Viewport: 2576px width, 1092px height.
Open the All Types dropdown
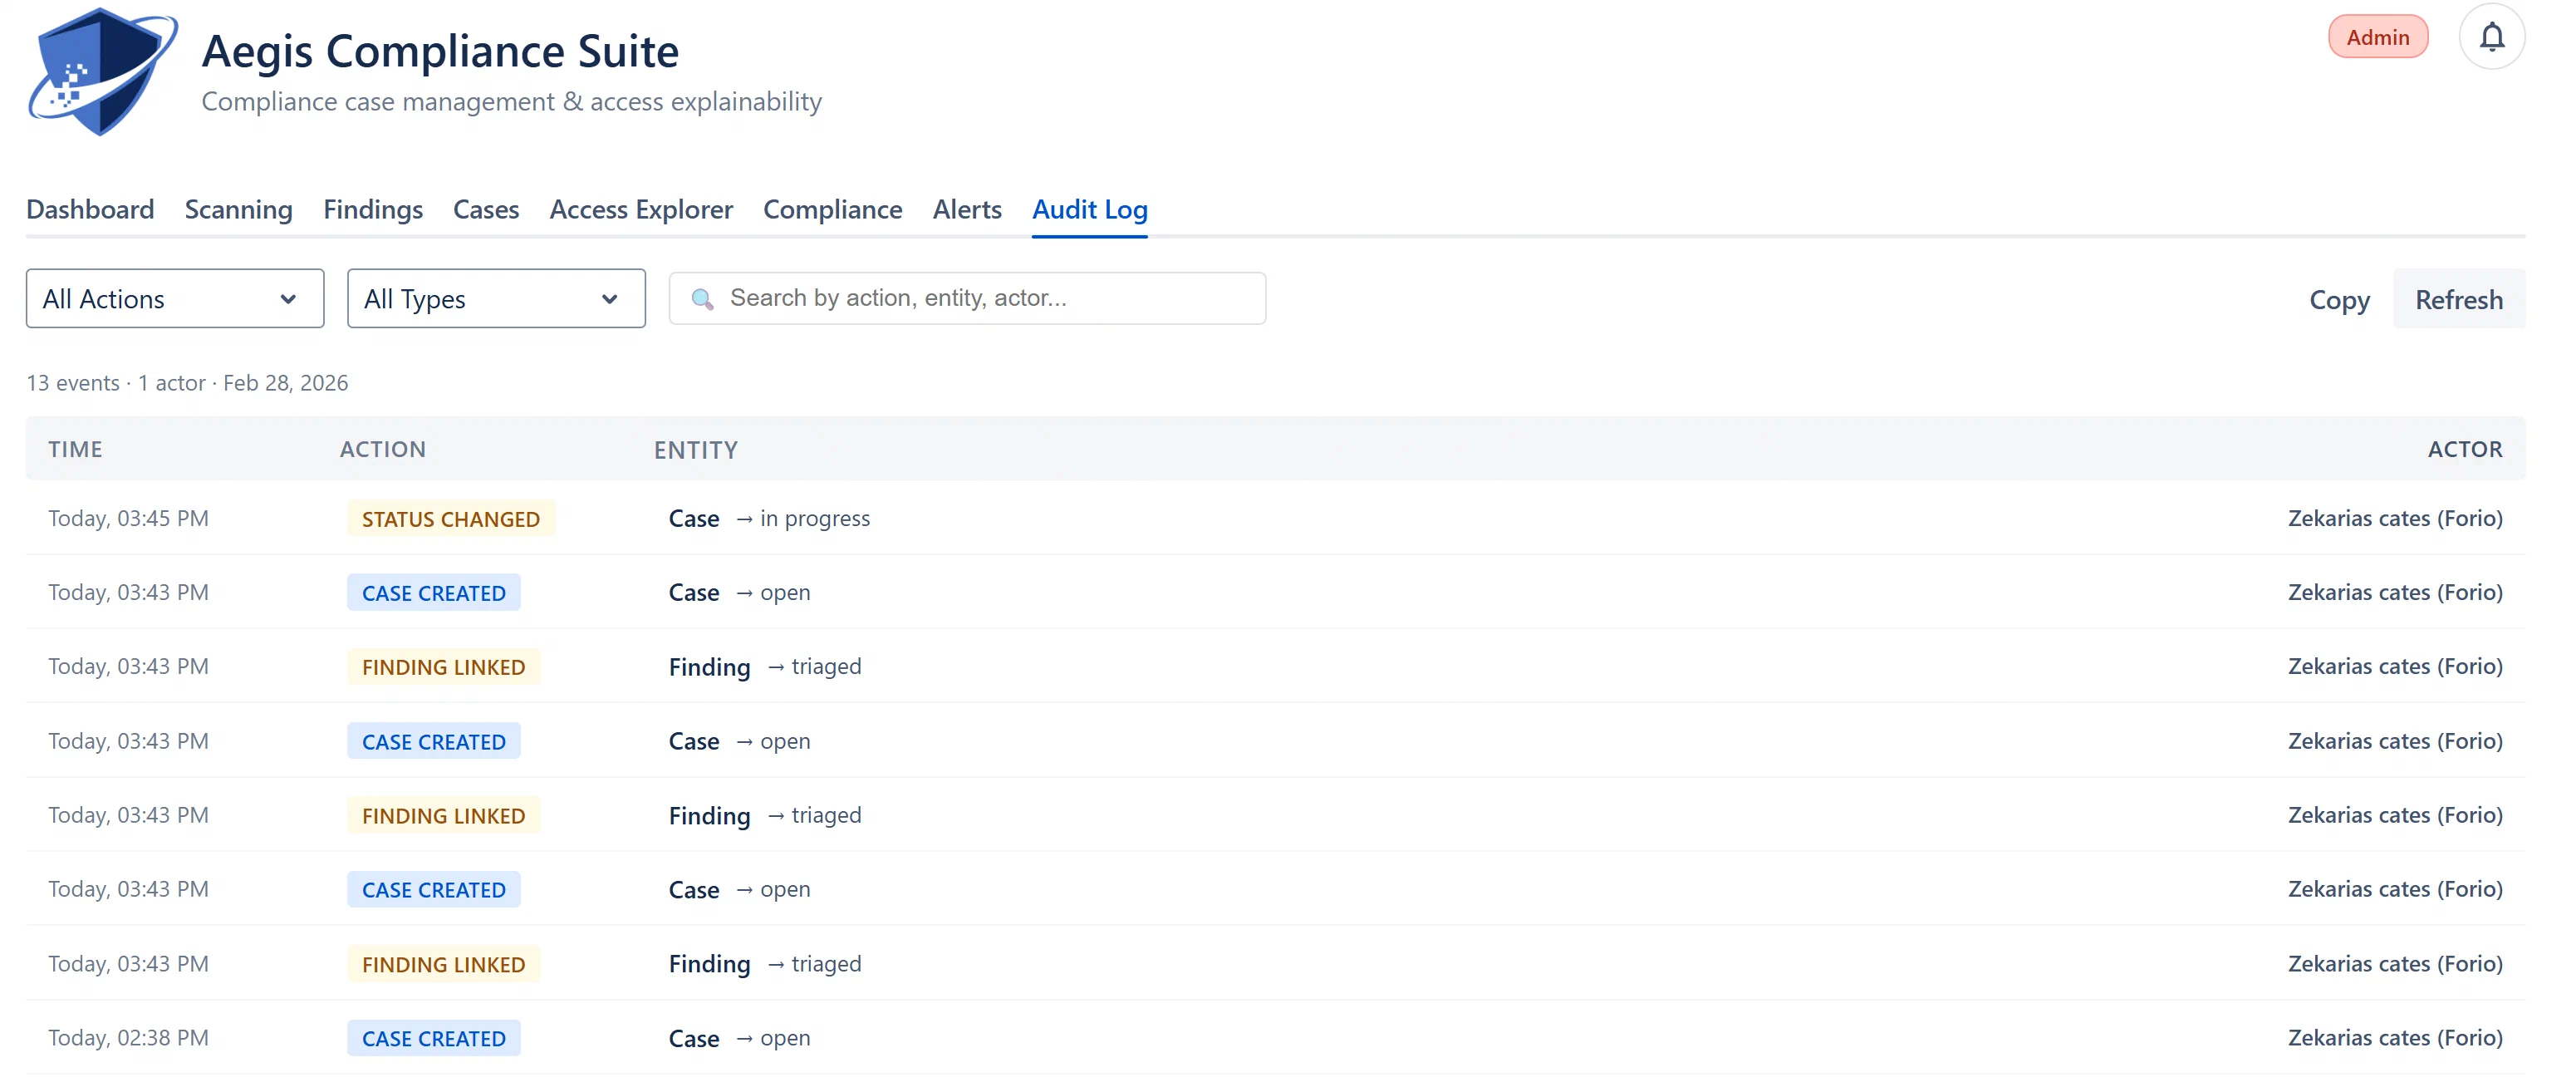click(x=496, y=298)
